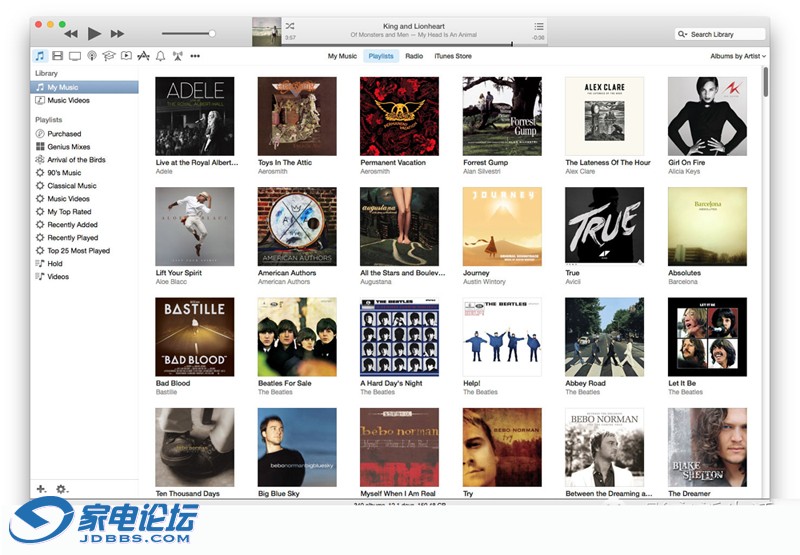Toggle shuffle in the now playing display
800x555 pixels.
tap(290, 26)
